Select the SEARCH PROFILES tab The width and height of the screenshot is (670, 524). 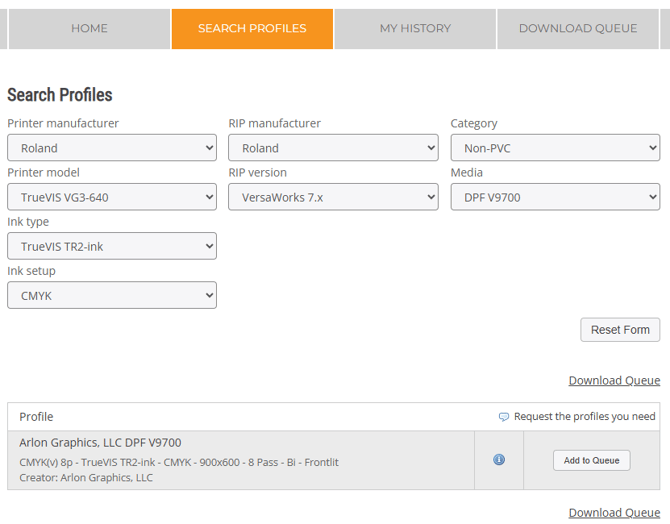coord(252,29)
